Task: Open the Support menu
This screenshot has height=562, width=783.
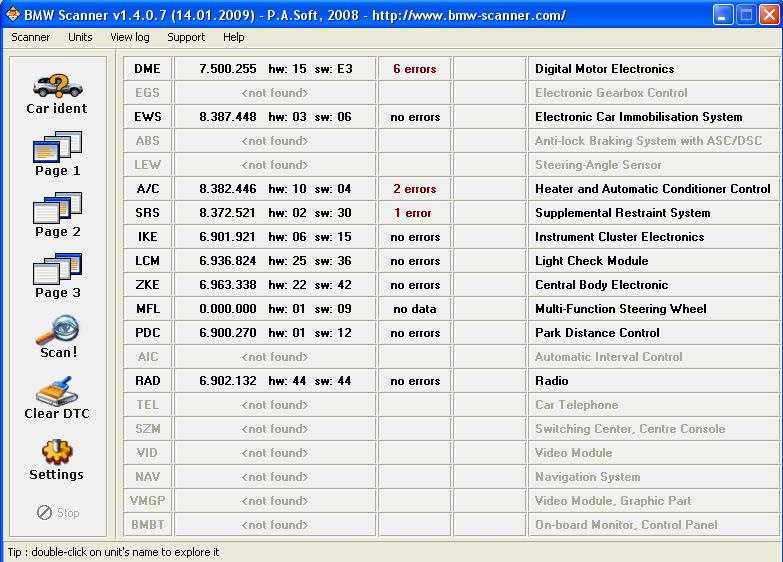Action: pos(186,37)
